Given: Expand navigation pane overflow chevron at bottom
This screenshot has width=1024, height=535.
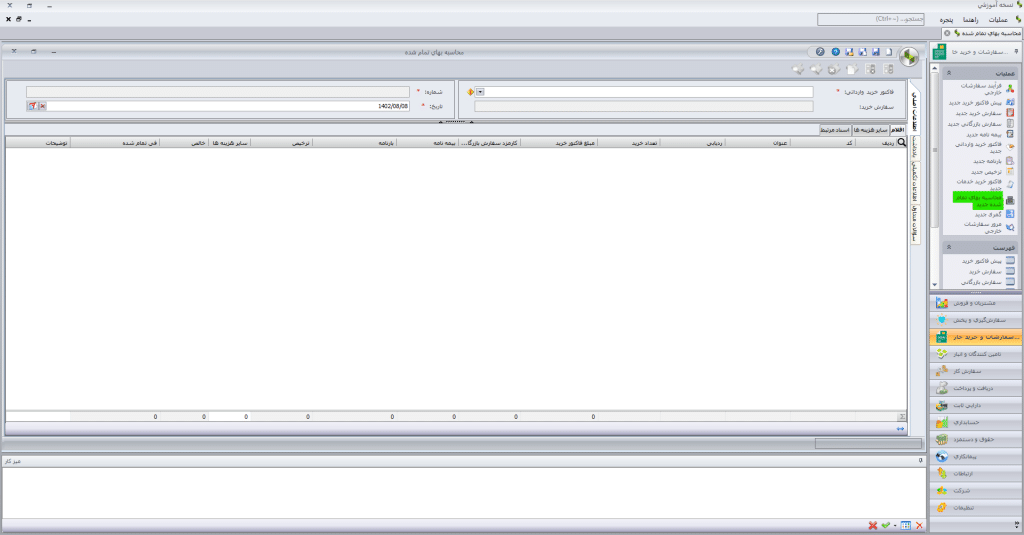Looking at the screenshot, I should click(1016, 524).
